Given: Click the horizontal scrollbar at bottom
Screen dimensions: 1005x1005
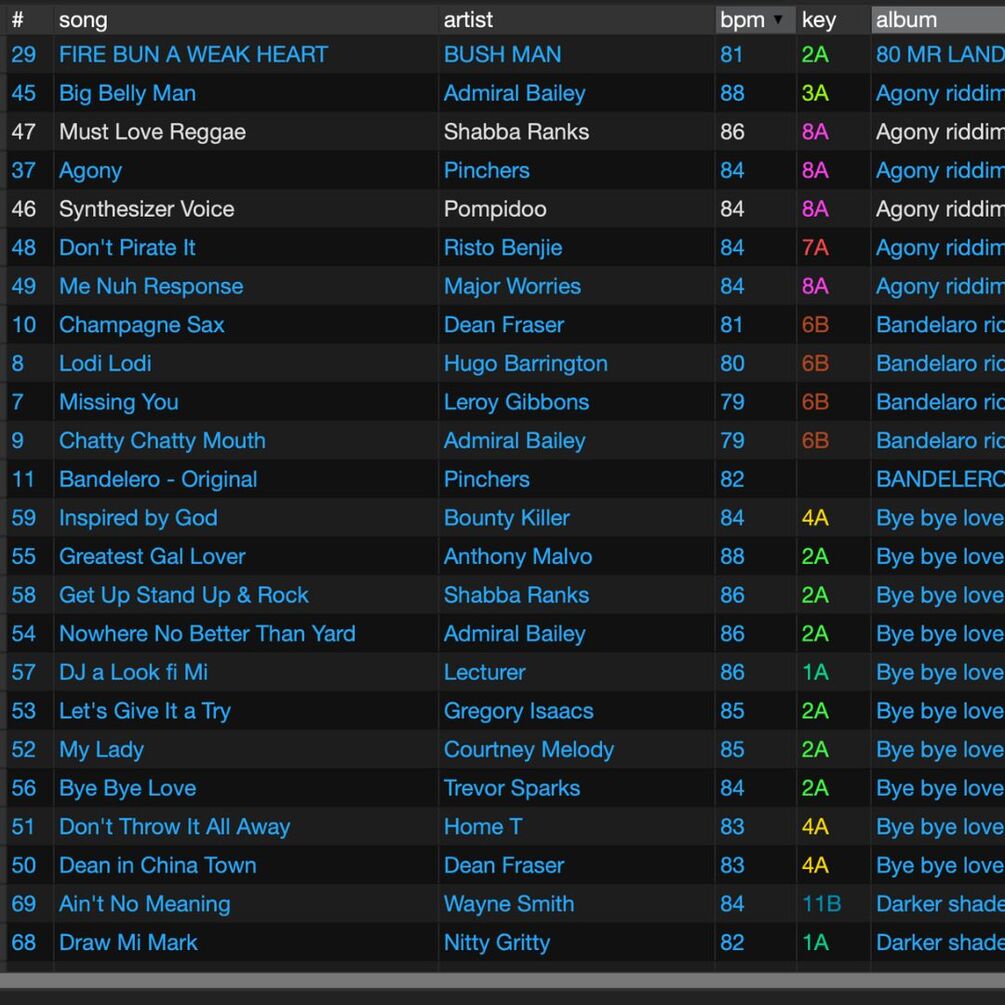Looking at the screenshot, I should click(502, 980).
